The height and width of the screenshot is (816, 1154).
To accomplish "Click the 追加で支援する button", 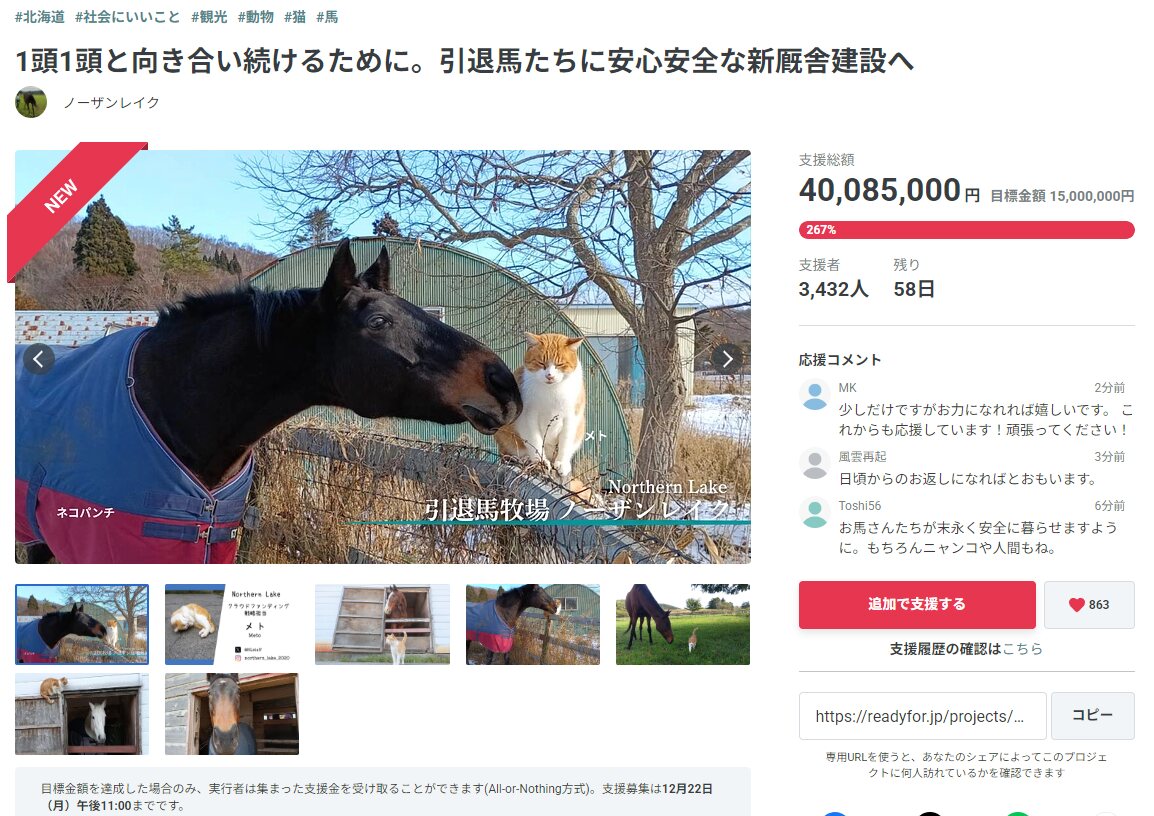I will [917, 605].
